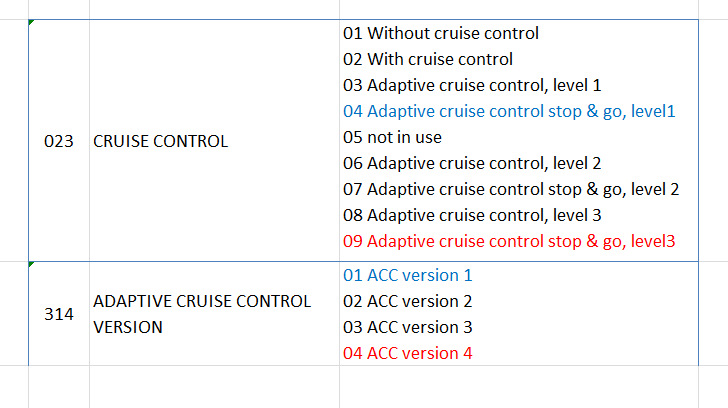Image resolution: width=728 pixels, height=408 pixels.
Task: Click the green error triangle on cell 314
Action: (x=32, y=264)
